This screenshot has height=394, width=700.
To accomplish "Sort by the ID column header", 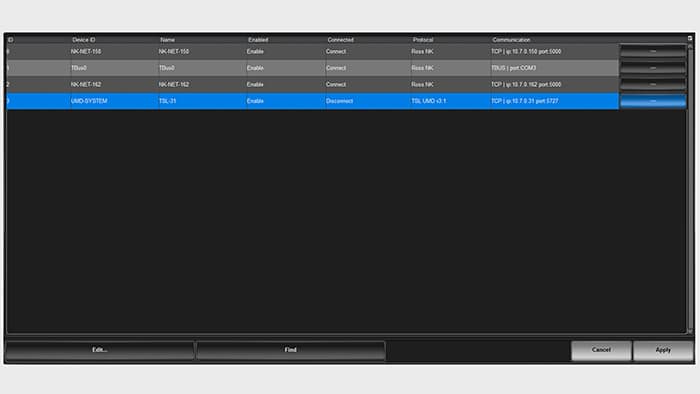I will [x=10, y=40].
